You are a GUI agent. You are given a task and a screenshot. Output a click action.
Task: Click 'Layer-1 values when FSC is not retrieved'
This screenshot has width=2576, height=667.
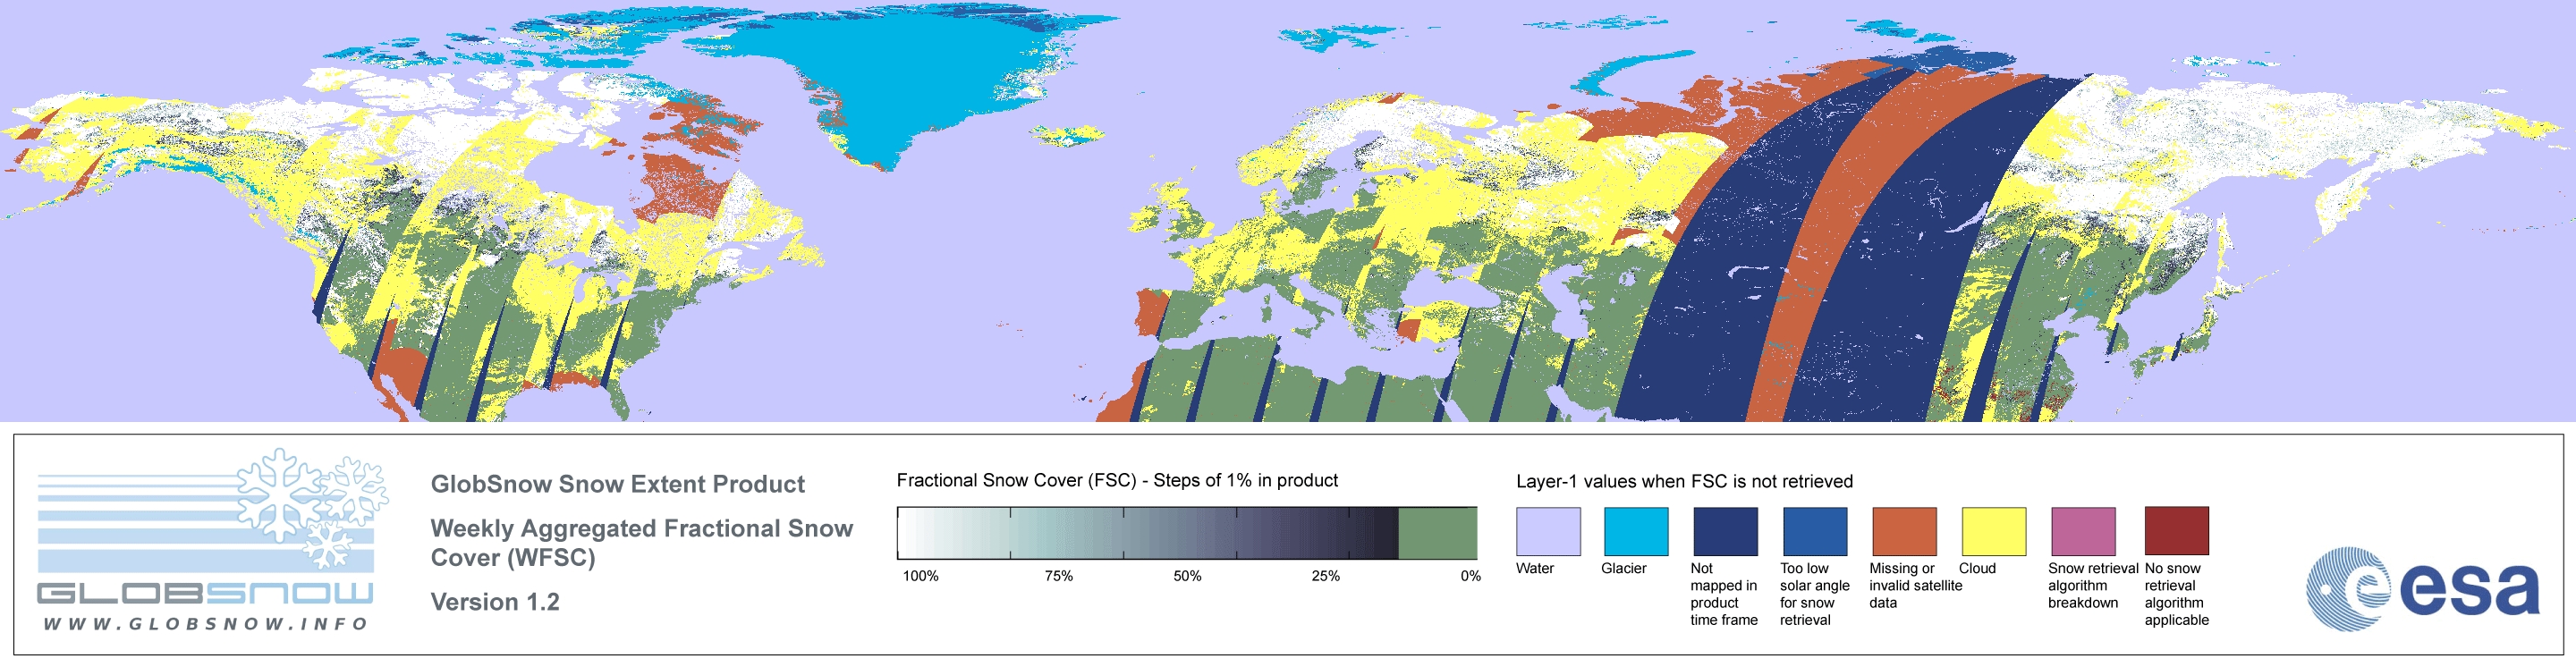coord(1685,481)
